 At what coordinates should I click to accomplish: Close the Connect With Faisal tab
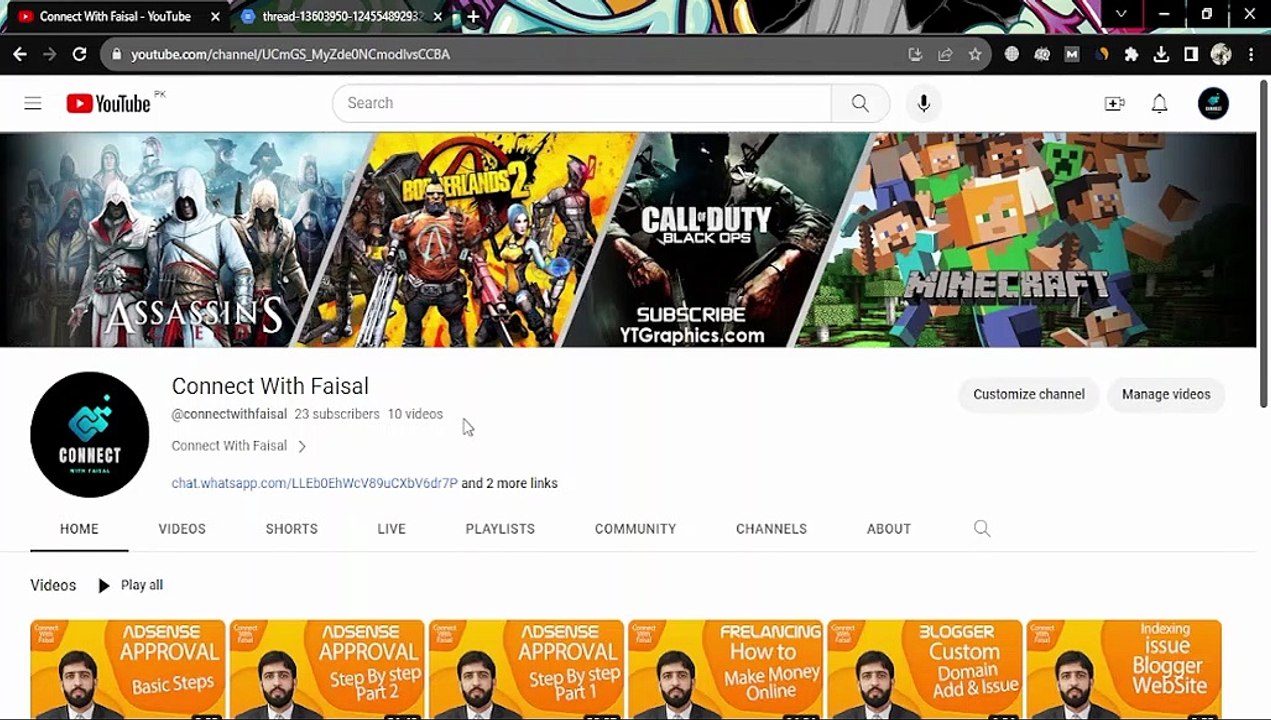[214, 16]
